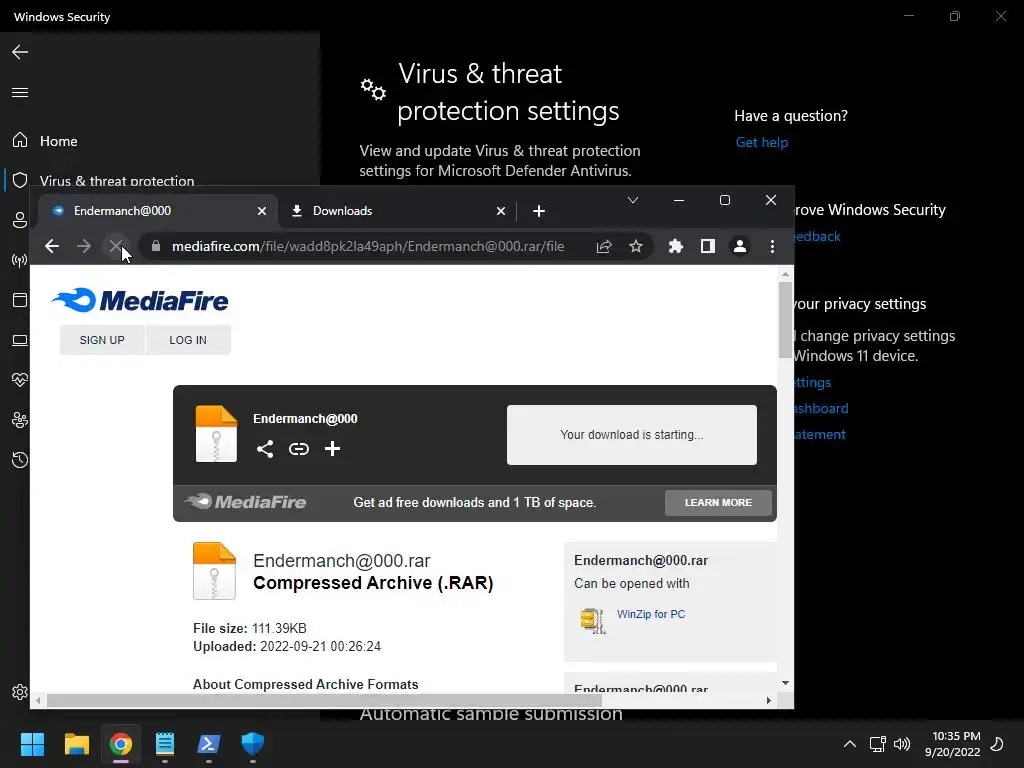
Task: Open Windows Security settings gear
Action: tap(20, 692)
